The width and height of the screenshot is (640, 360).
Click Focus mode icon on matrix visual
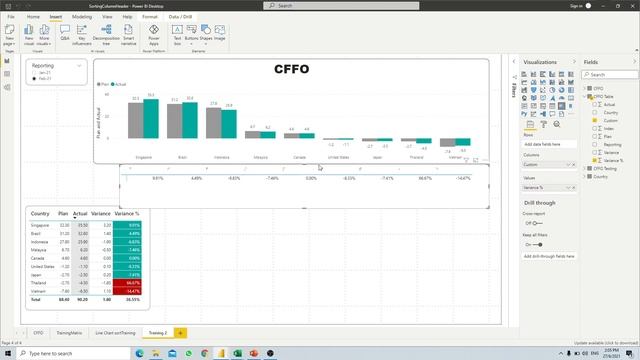[x=476, y=160]
